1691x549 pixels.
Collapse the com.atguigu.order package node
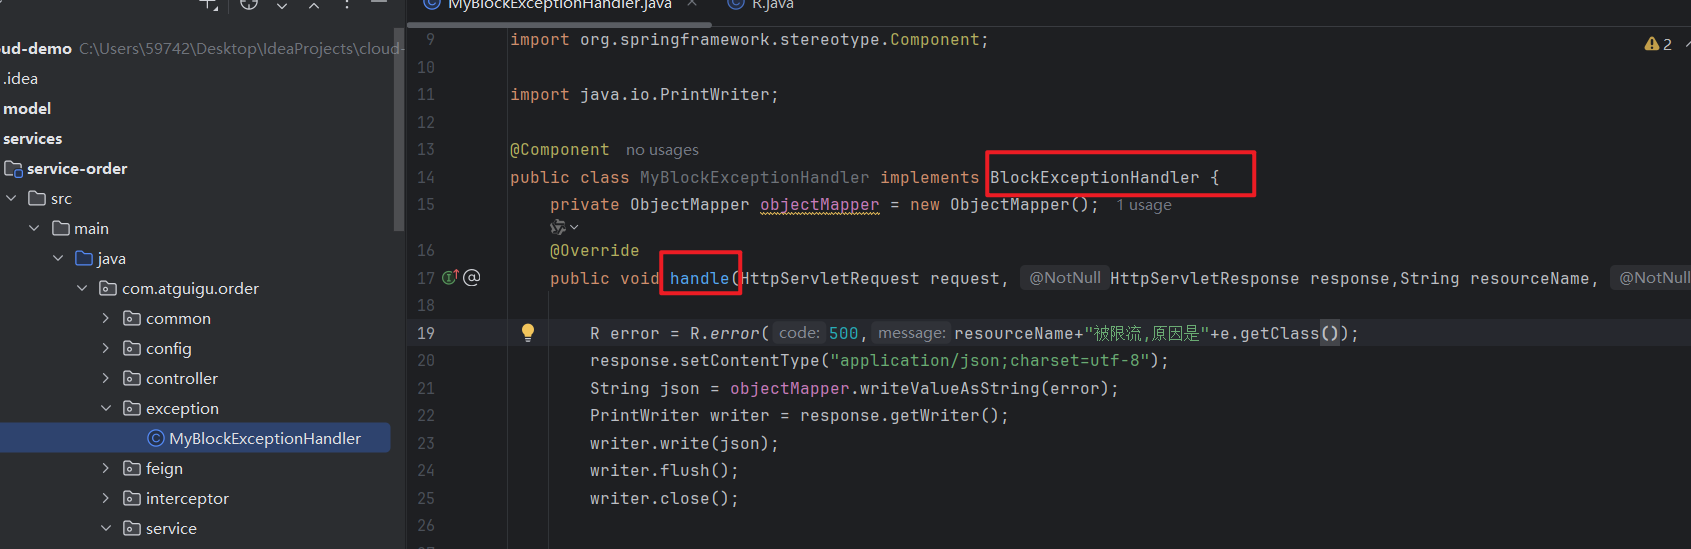point(82,288)
